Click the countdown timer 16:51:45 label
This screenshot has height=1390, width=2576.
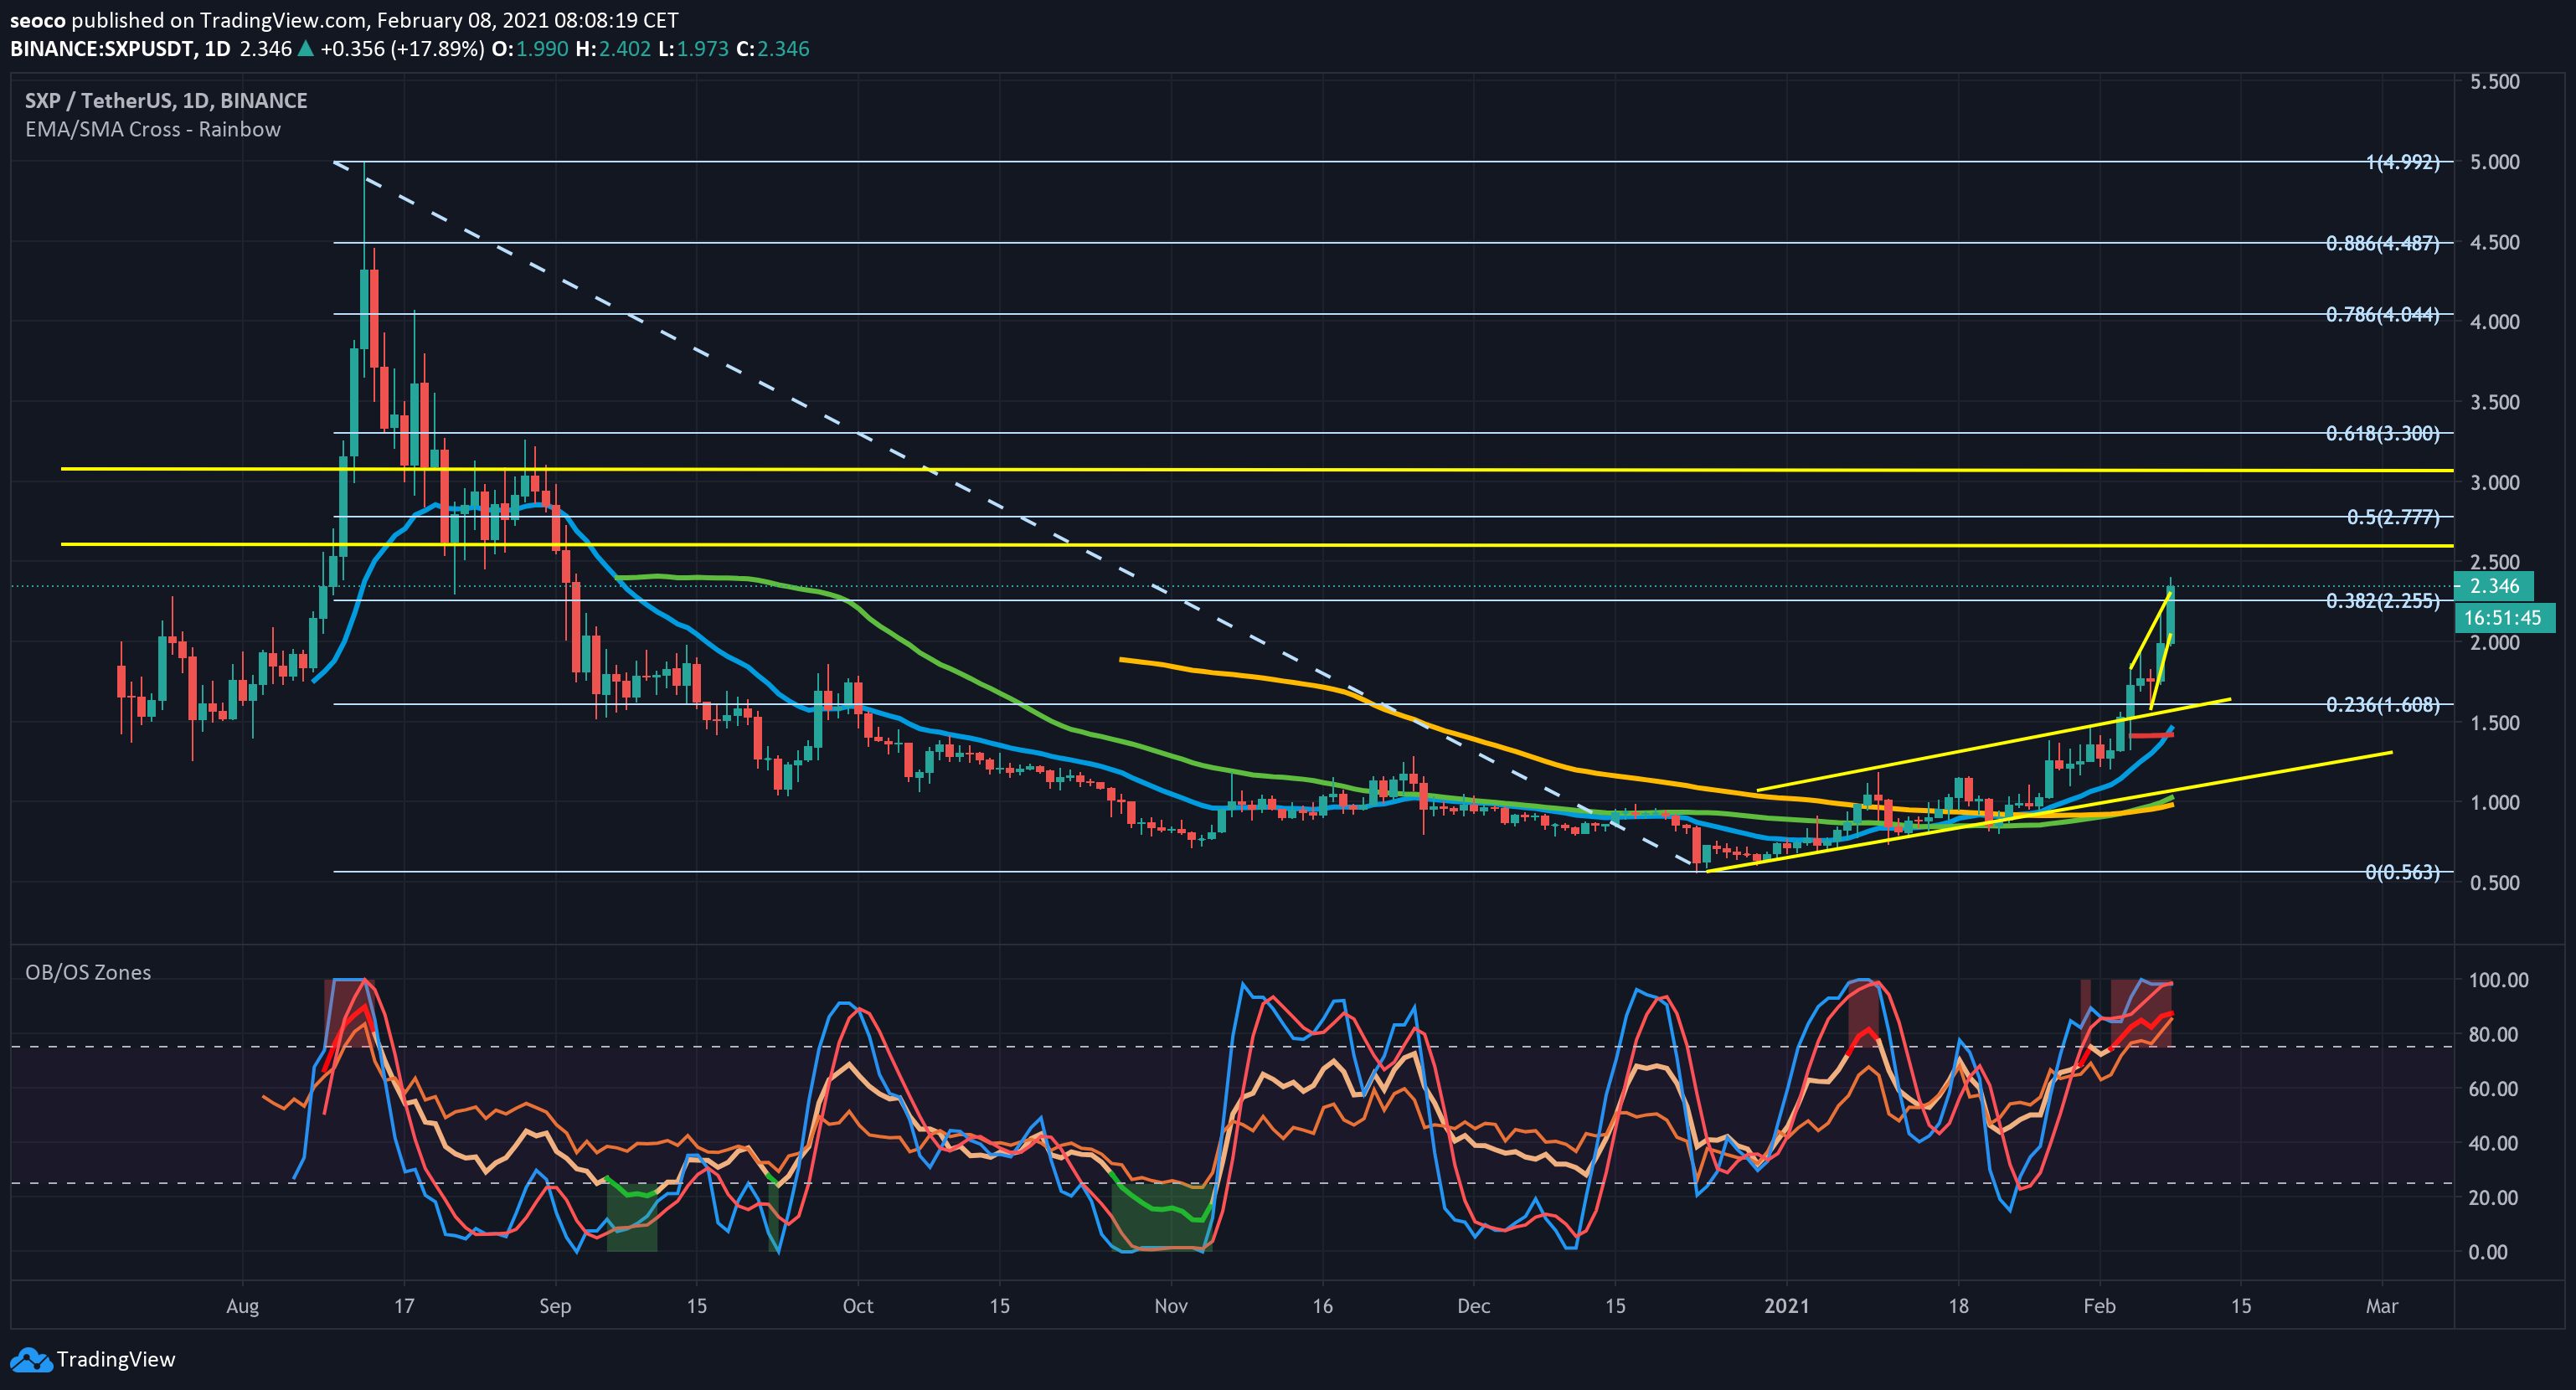click(x=2505, y=618)
